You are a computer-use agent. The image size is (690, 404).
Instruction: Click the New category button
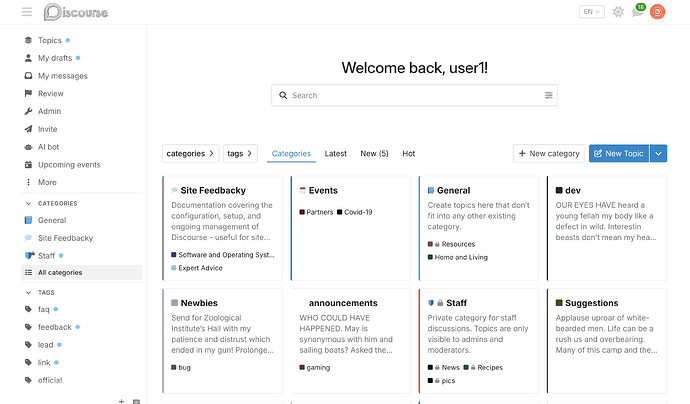(x=549, y=154)
